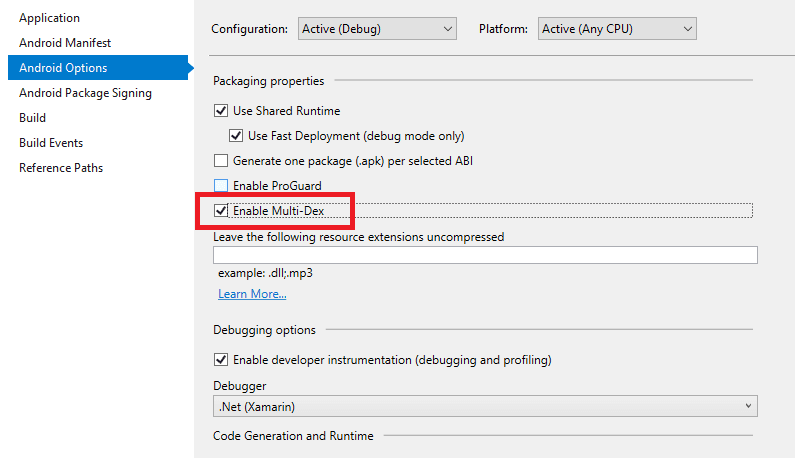This screenshot has width=795, height=458.
Task: Toggle Enable developer instrumentation checkbox
Action: tap(221, 360)
